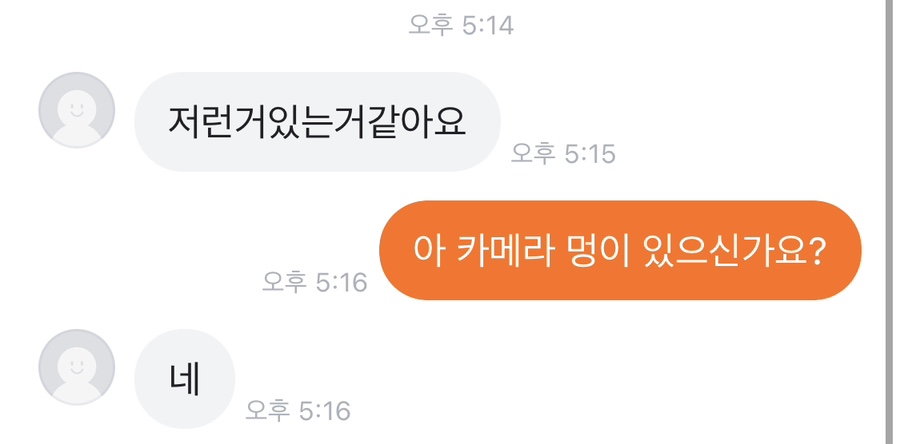Click the 오후 5:15 timestamp
Screen dimensions: 900x444
click(x=563, y=154)
